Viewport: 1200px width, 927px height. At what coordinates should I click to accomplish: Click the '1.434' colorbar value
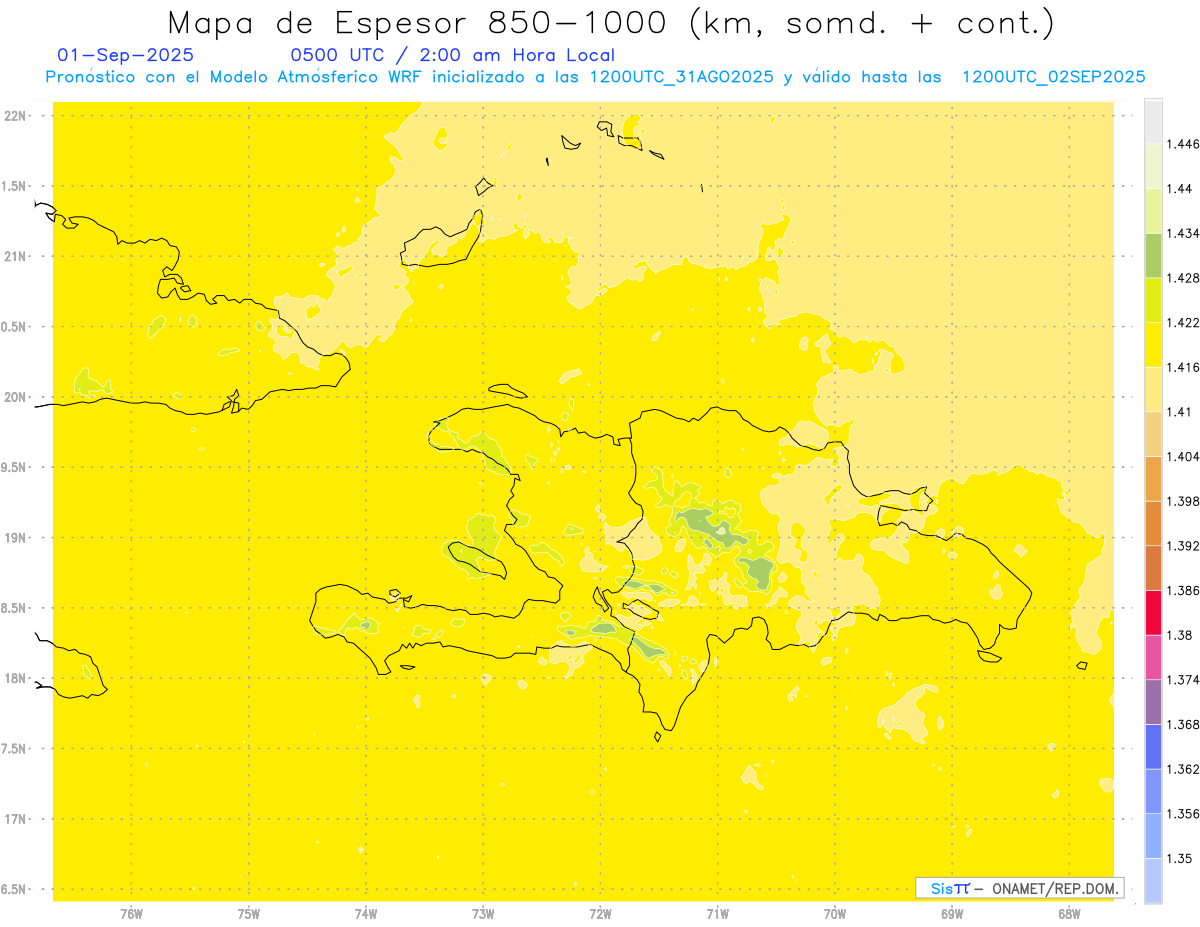[1184, 233]
